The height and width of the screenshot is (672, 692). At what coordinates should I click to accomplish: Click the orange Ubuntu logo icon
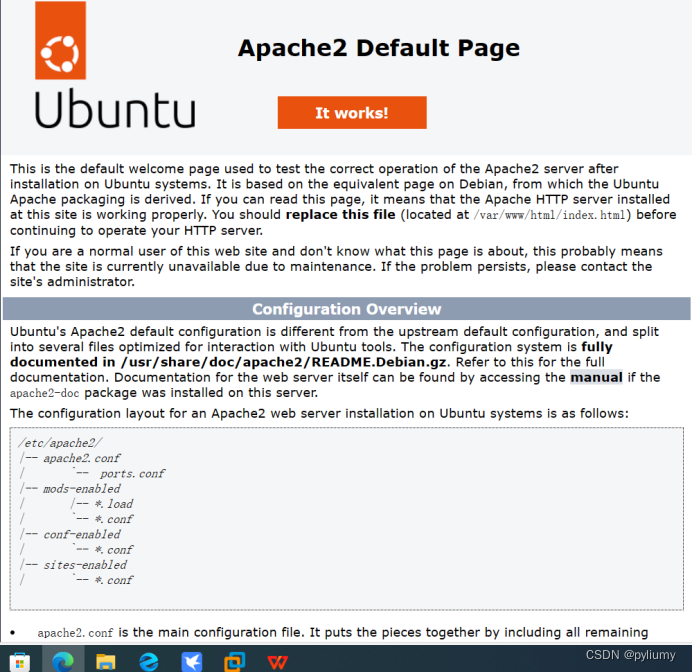pyautogui.click(x=60, y=41)
